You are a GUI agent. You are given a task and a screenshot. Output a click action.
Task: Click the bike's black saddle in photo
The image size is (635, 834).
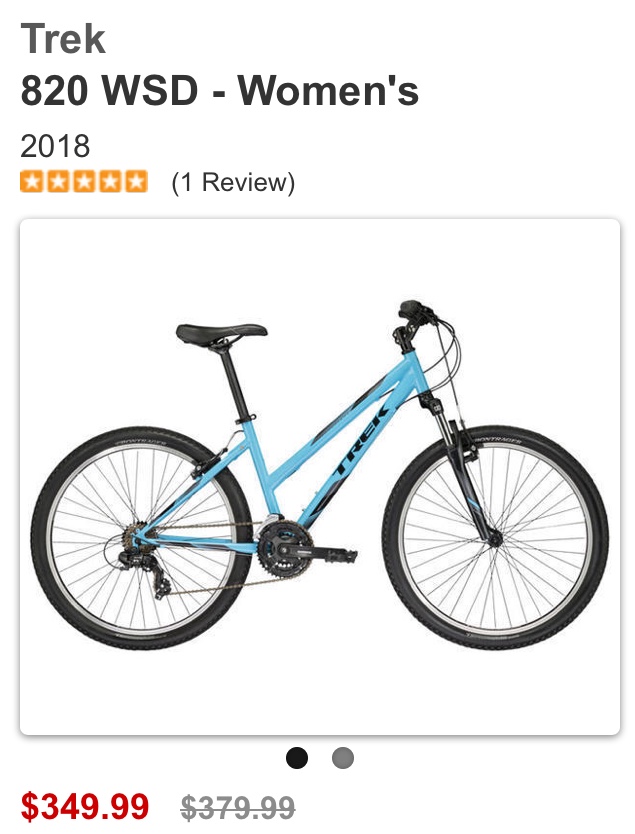(x=221, y=333)
